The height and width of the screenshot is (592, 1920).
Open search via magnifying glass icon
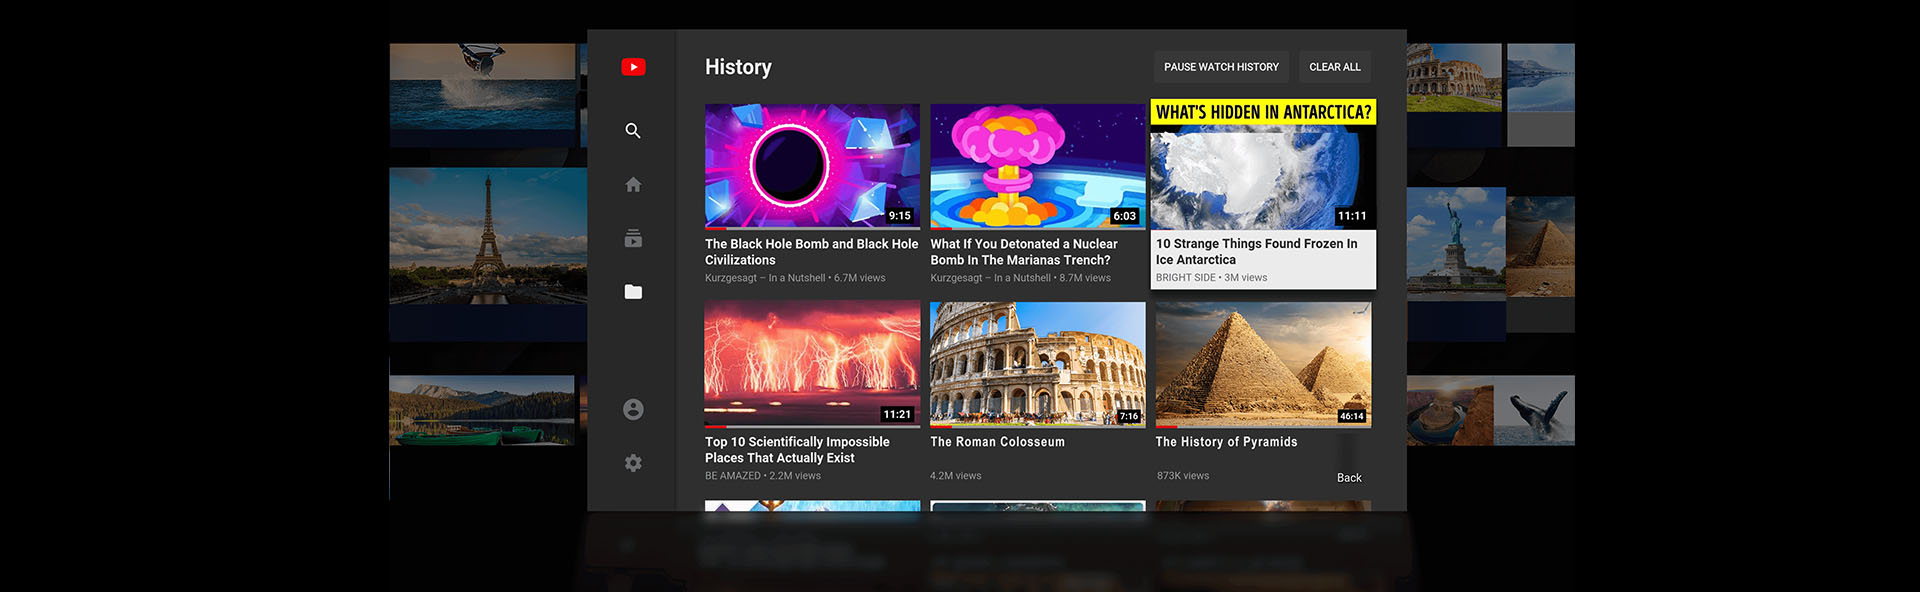pyautogui.click(x=633, y=131)
